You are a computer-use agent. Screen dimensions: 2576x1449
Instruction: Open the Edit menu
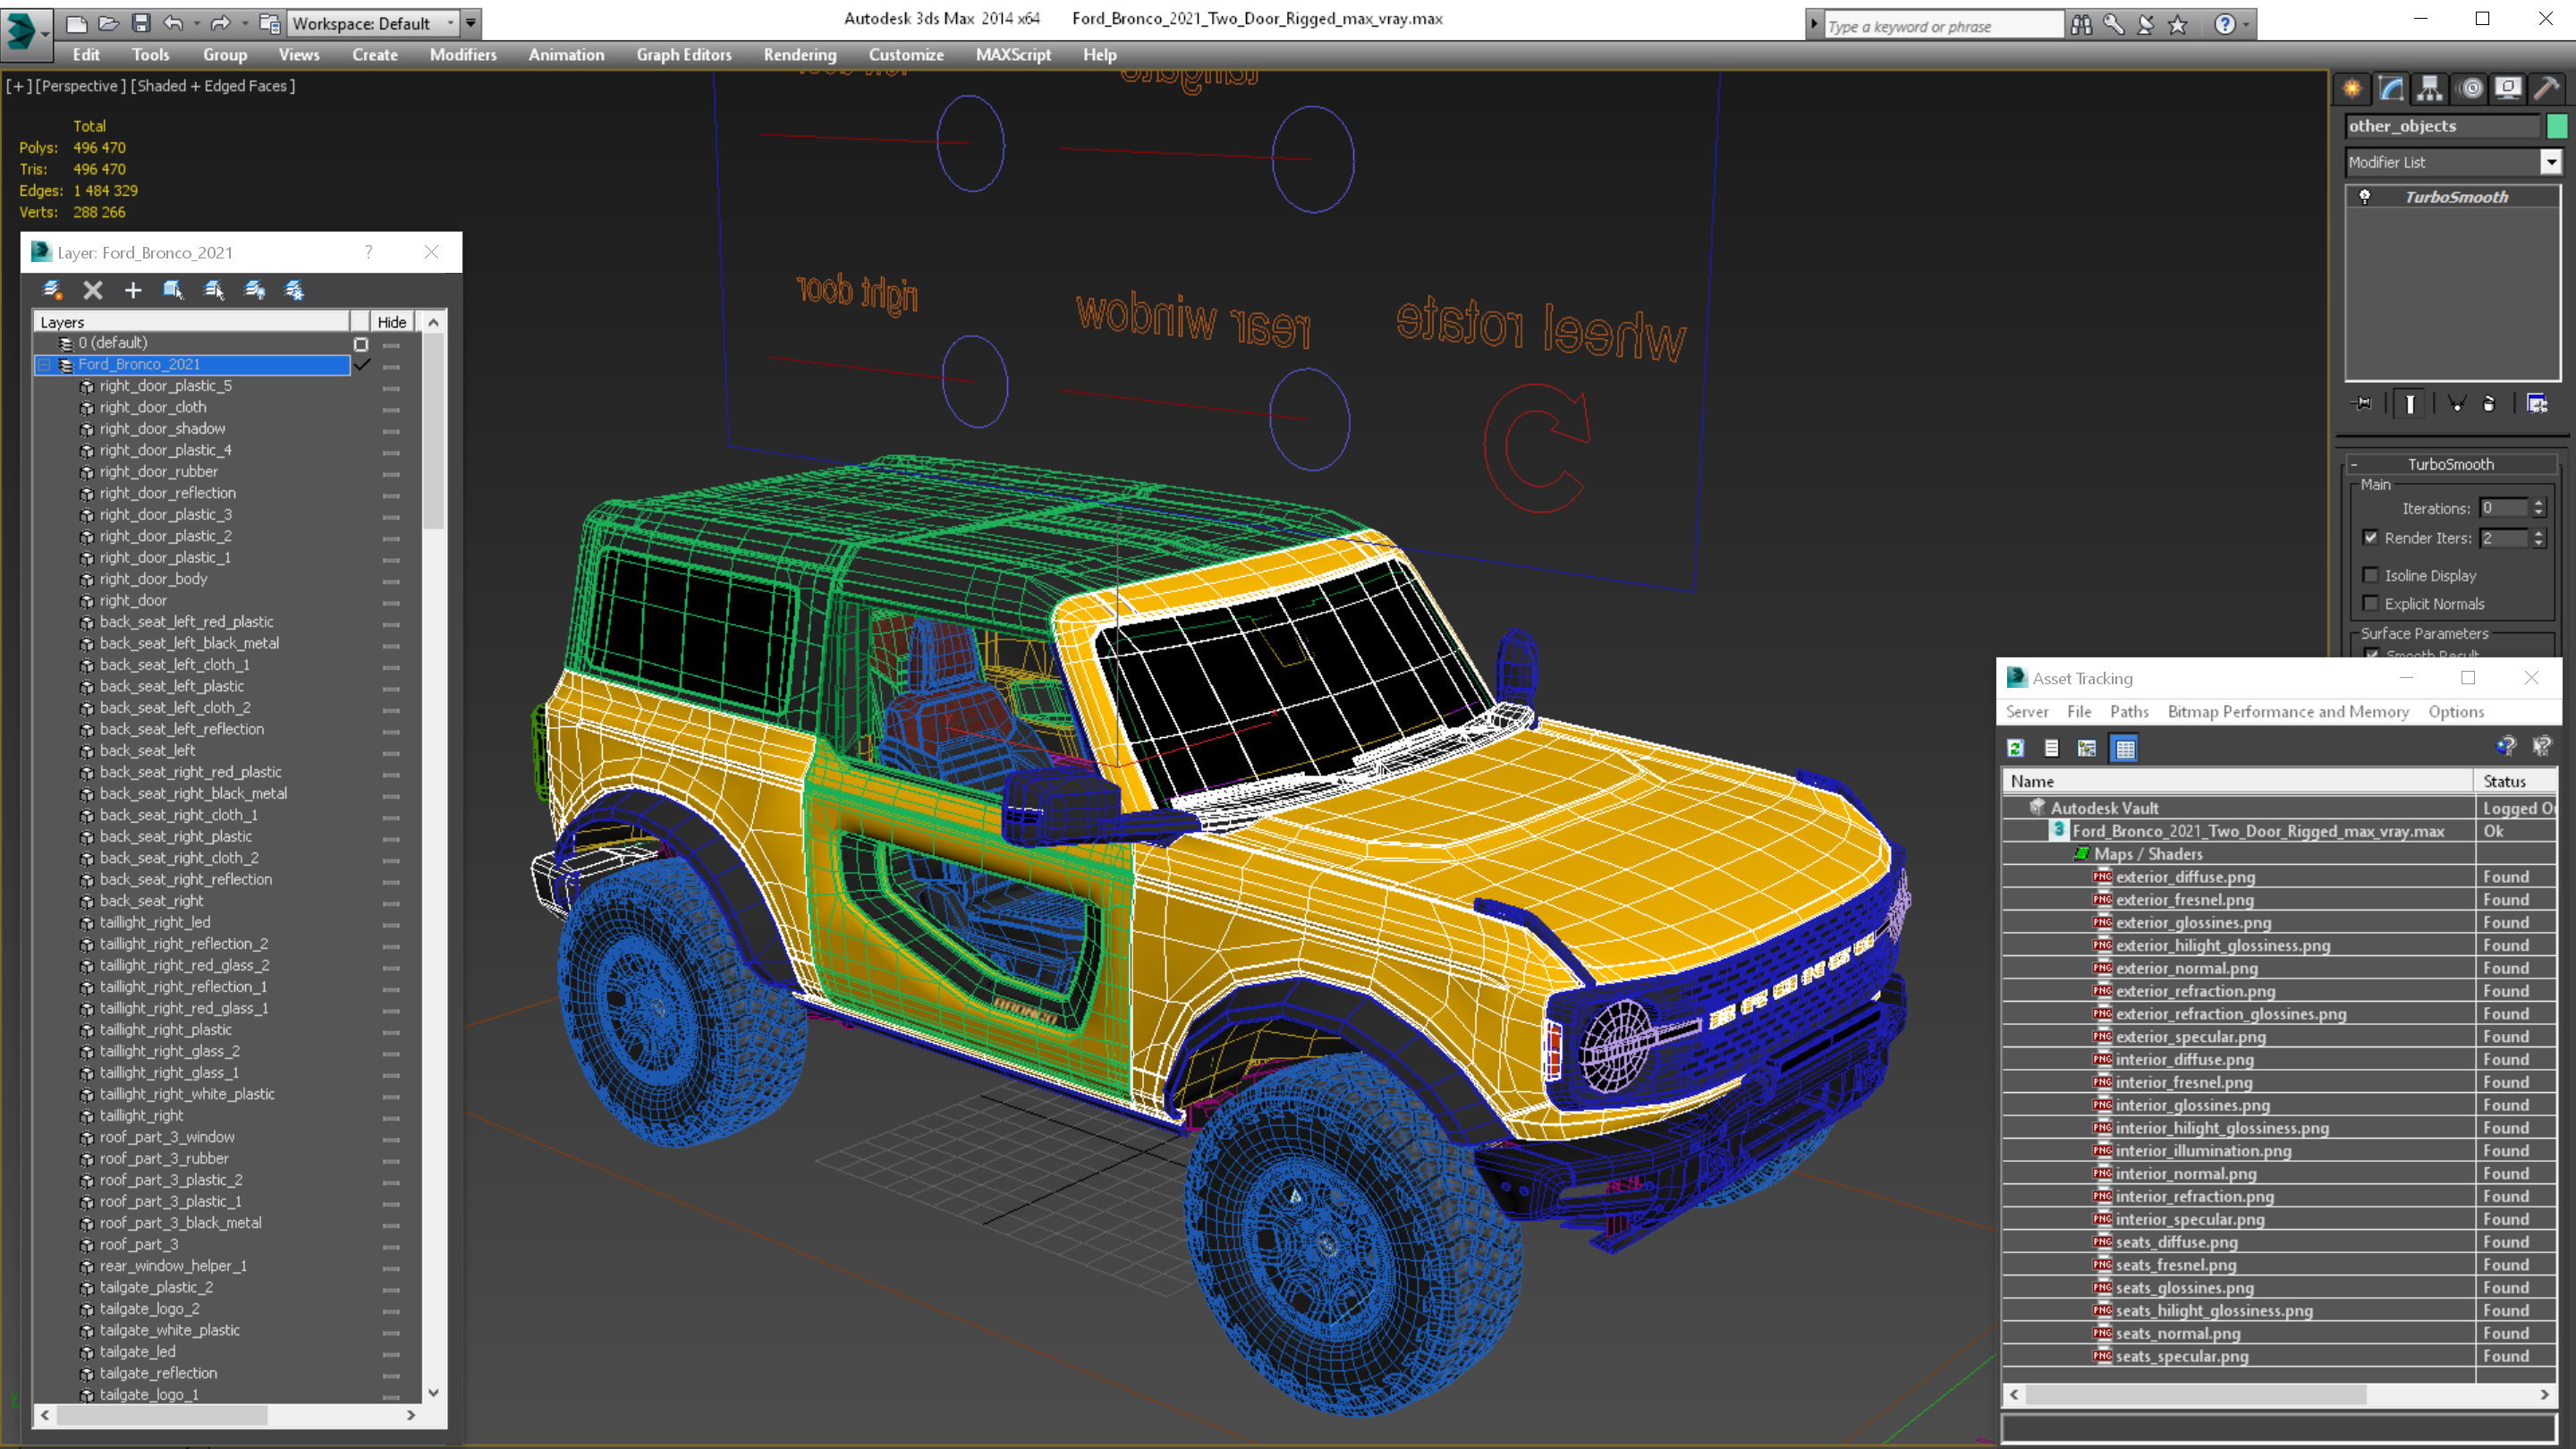[86, 55]
